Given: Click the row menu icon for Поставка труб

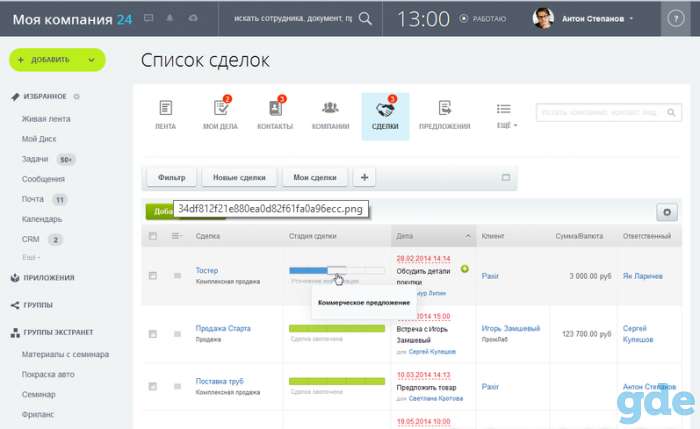Looking at the screenshot, I should point(177,386).
